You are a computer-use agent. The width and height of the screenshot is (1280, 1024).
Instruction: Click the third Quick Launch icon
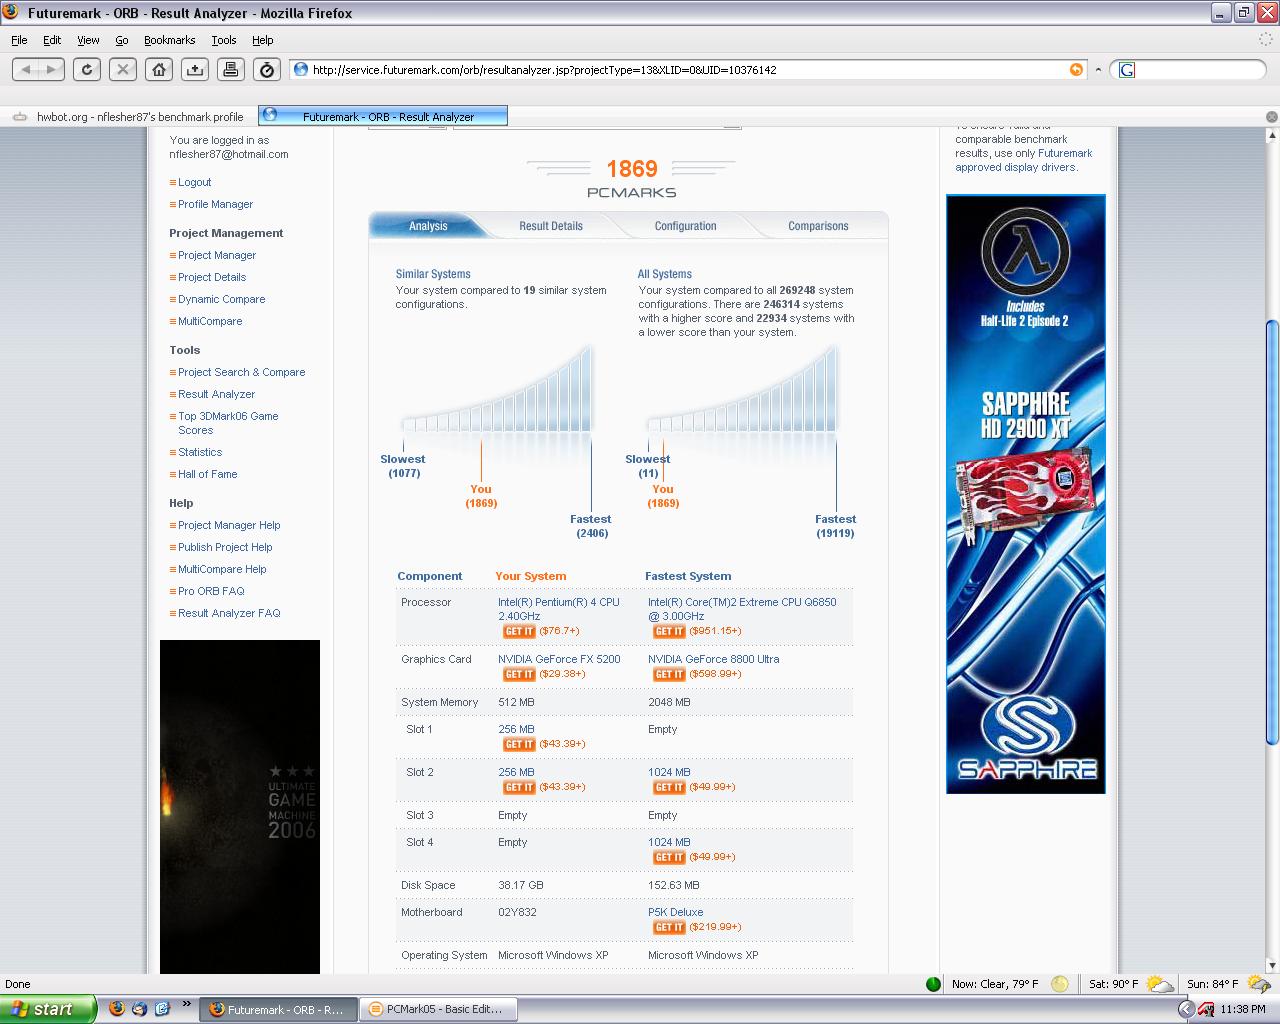[162, 1008]
